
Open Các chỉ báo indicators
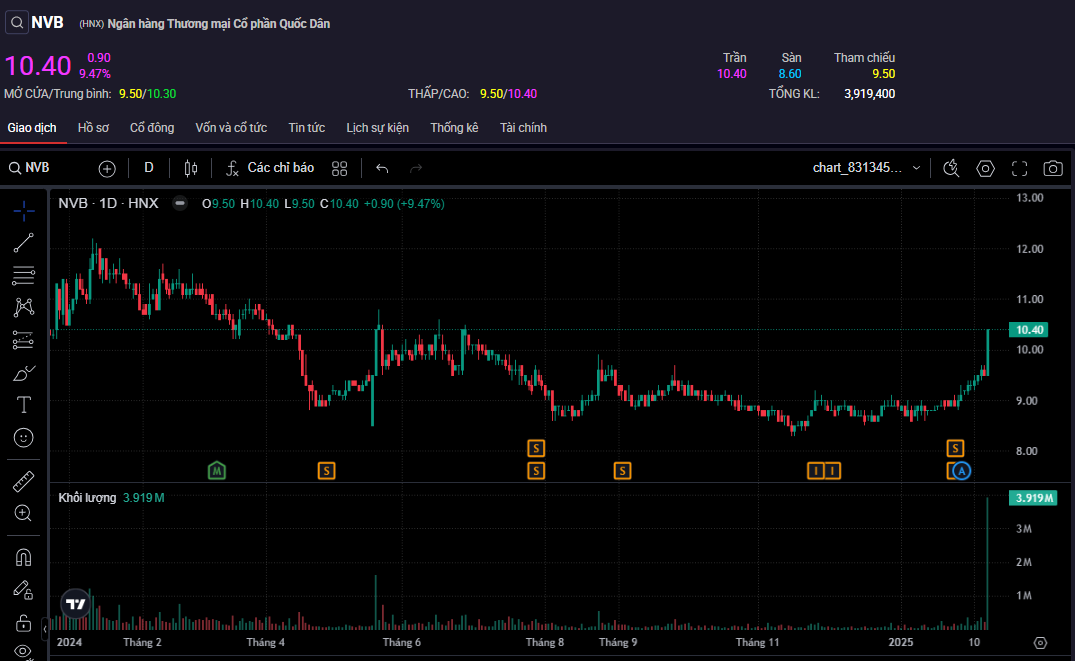tap(270, 168)
